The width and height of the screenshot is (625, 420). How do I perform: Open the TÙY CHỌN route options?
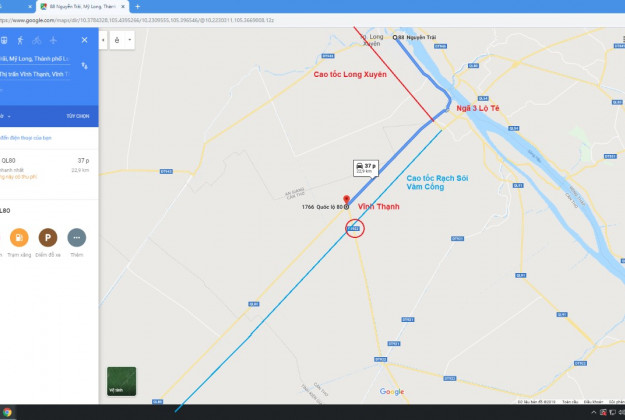pyautogui.click(x=78, y=116)
